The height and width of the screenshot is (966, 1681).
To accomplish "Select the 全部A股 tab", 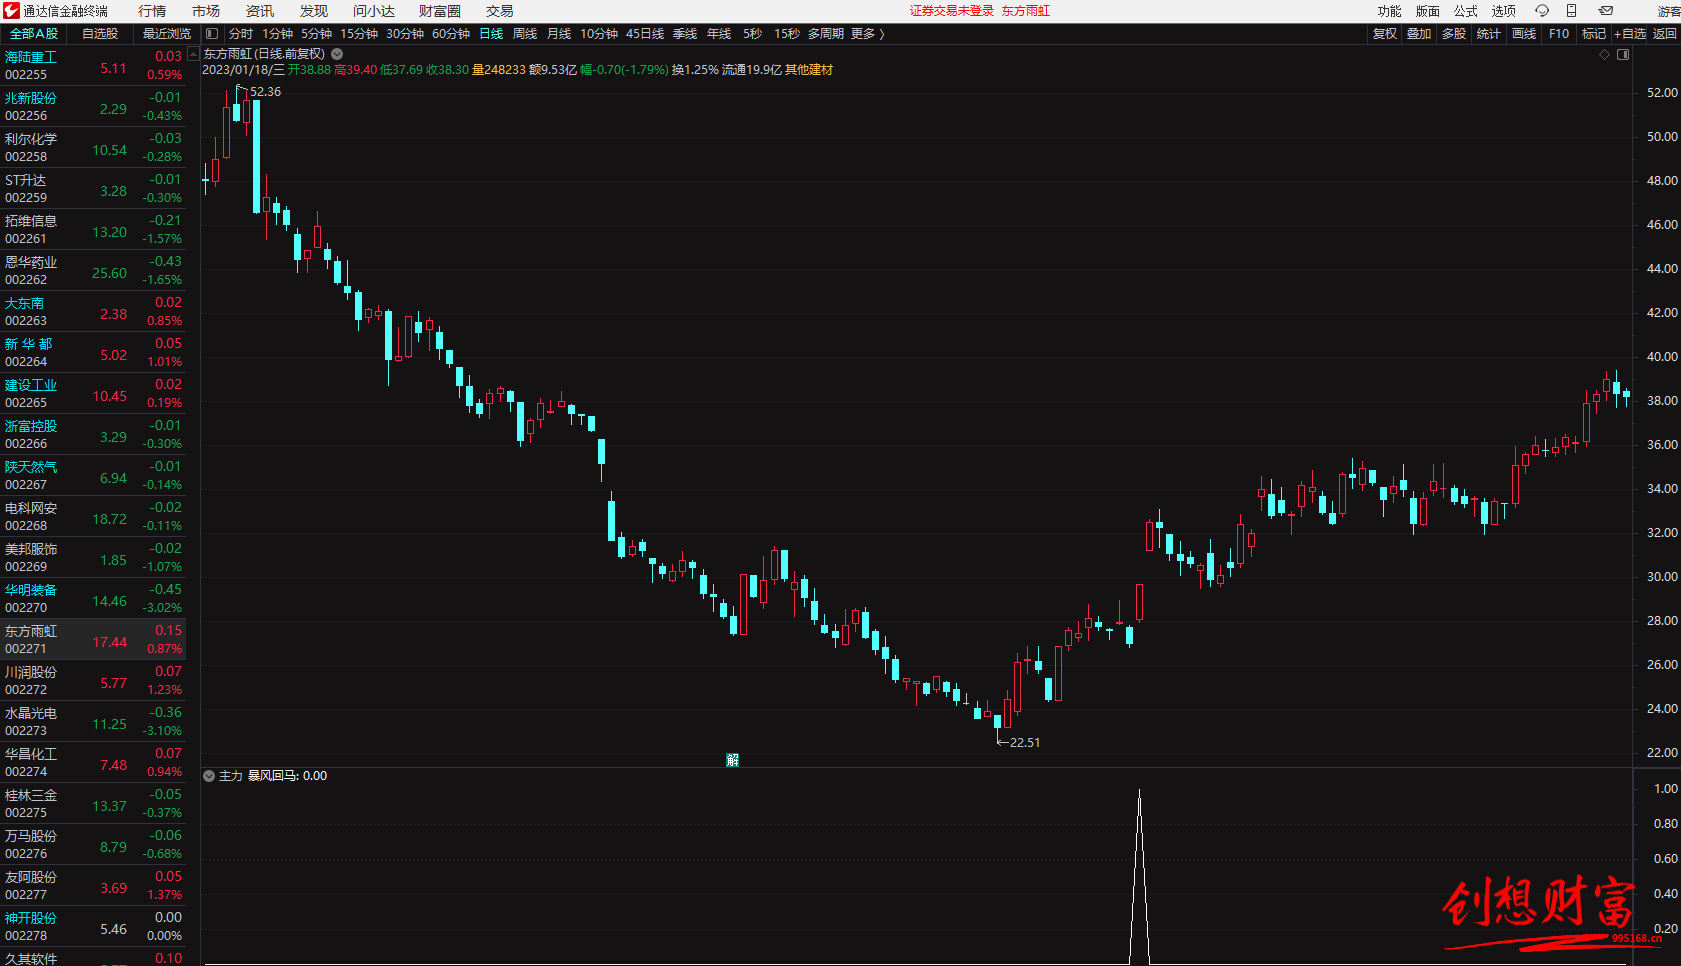I will coord(34,34).
